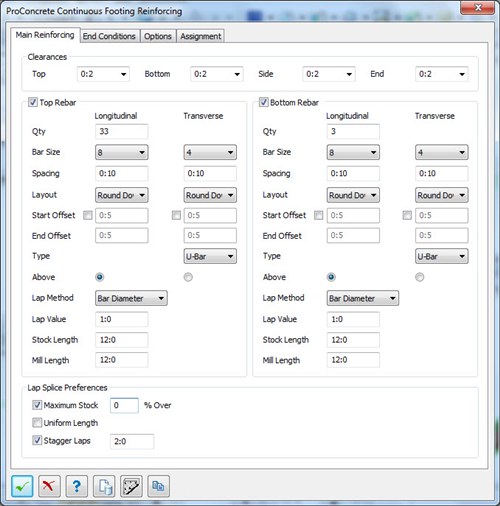Viewport: 500px width, 506px height.
Task: Open Top Rebar Type U-Bar dropdown
Action: (x=210, y=256)
